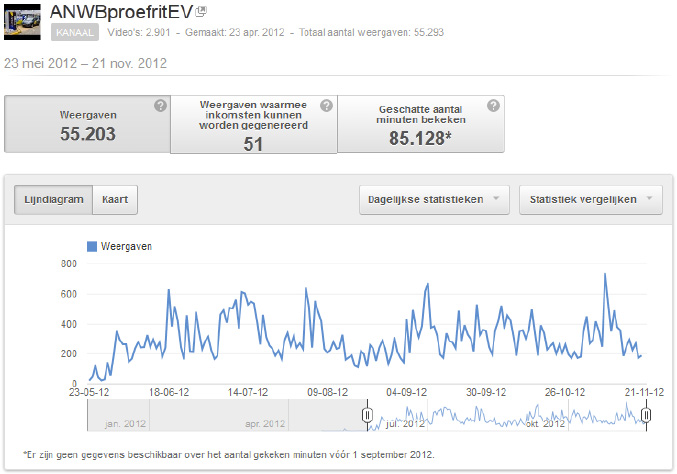Click the left handle of the timeline range slider
The width and height of the screenshot is (677, 474).
coord(367,415)
